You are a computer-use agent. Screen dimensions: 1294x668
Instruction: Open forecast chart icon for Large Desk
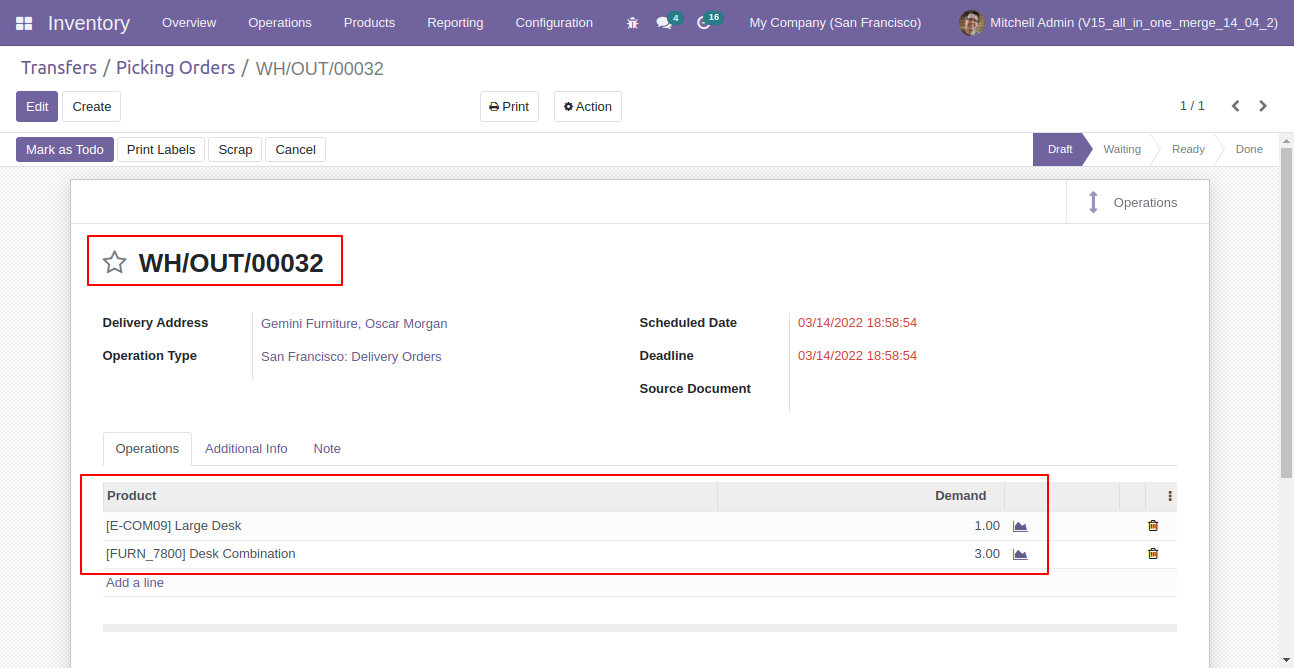[1020, 526]
